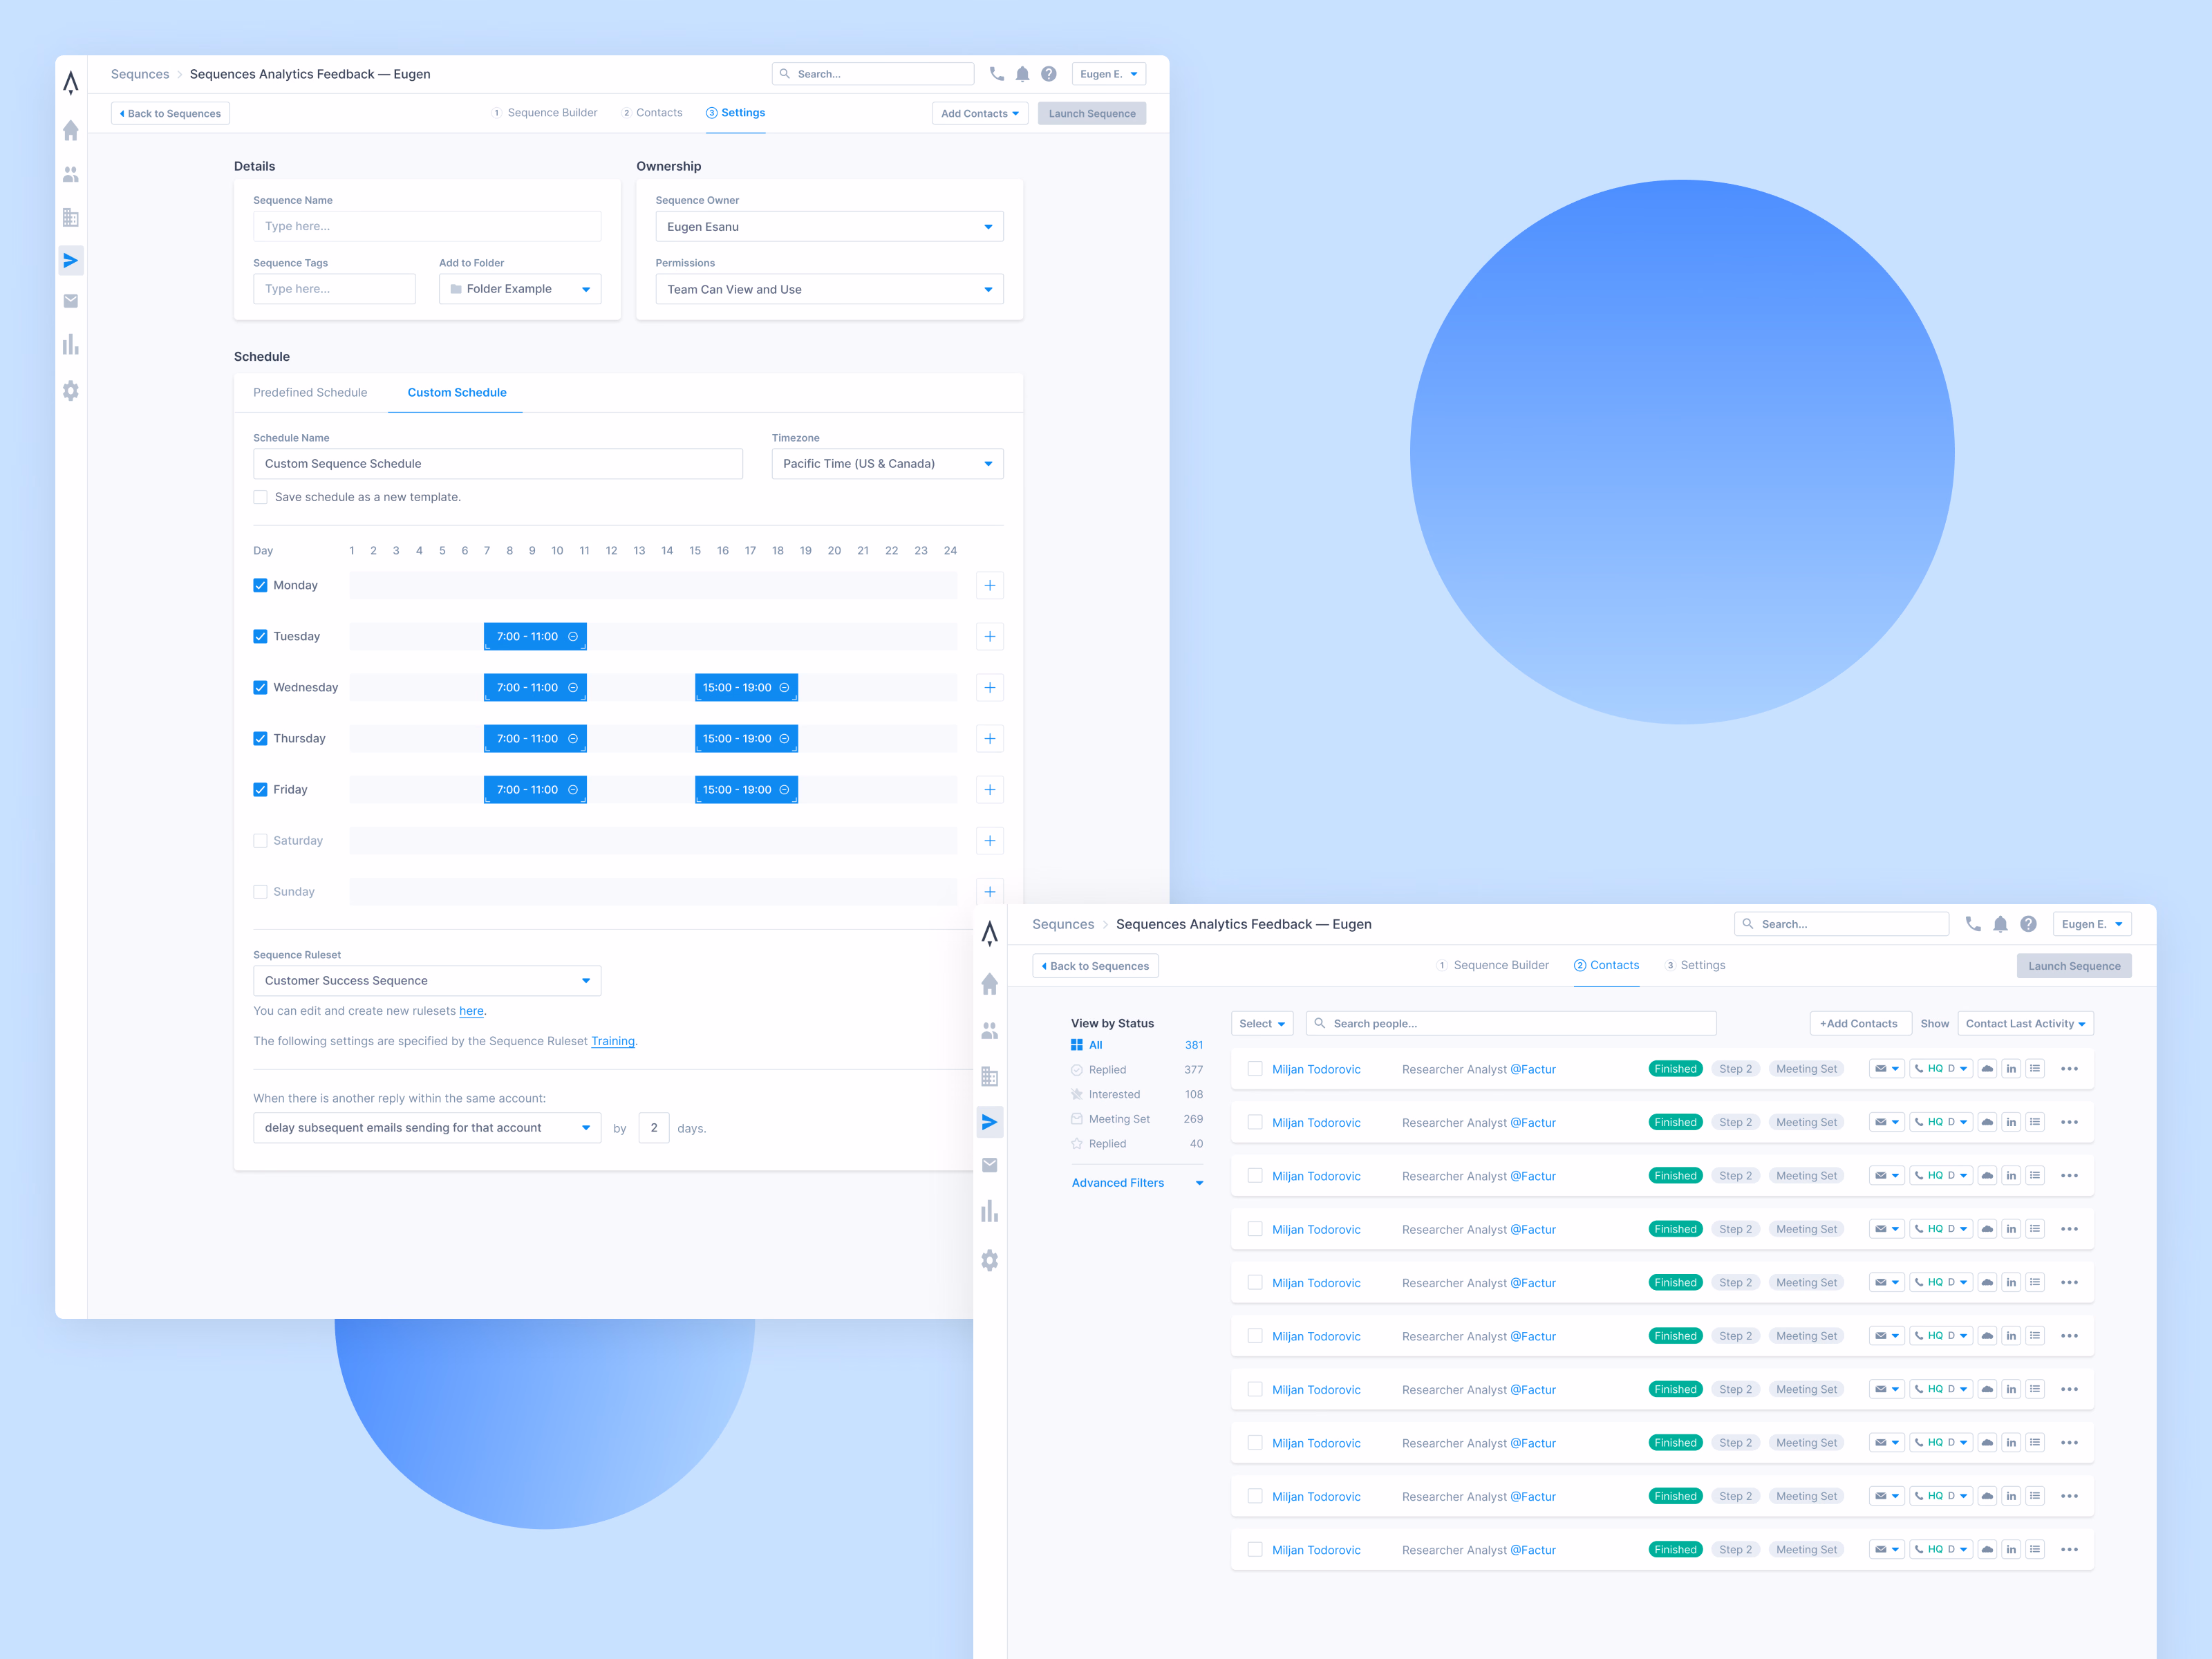
Task: Open Folder Example dropdown
Action: coord(520,289)
